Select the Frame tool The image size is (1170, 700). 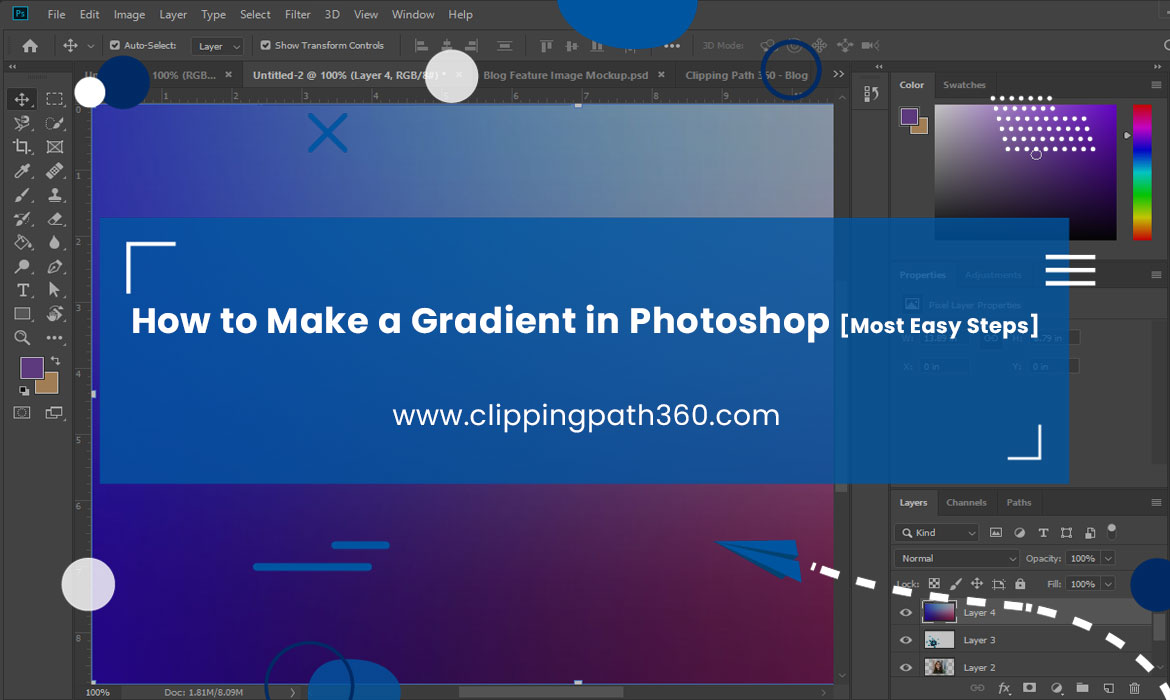[54, 147]
